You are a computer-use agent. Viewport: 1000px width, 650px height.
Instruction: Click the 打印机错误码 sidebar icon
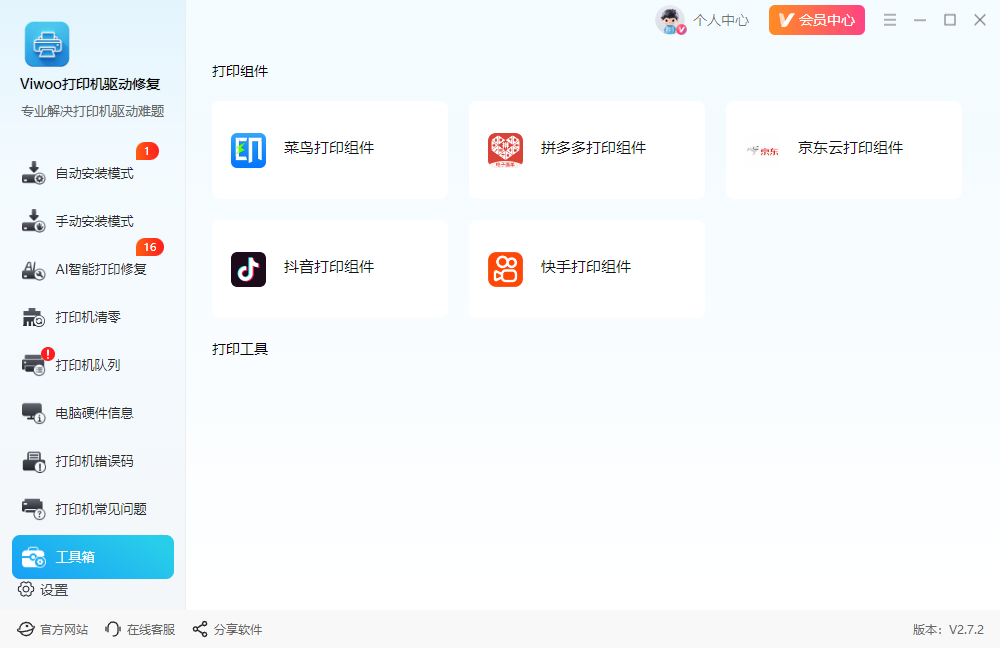33,461
